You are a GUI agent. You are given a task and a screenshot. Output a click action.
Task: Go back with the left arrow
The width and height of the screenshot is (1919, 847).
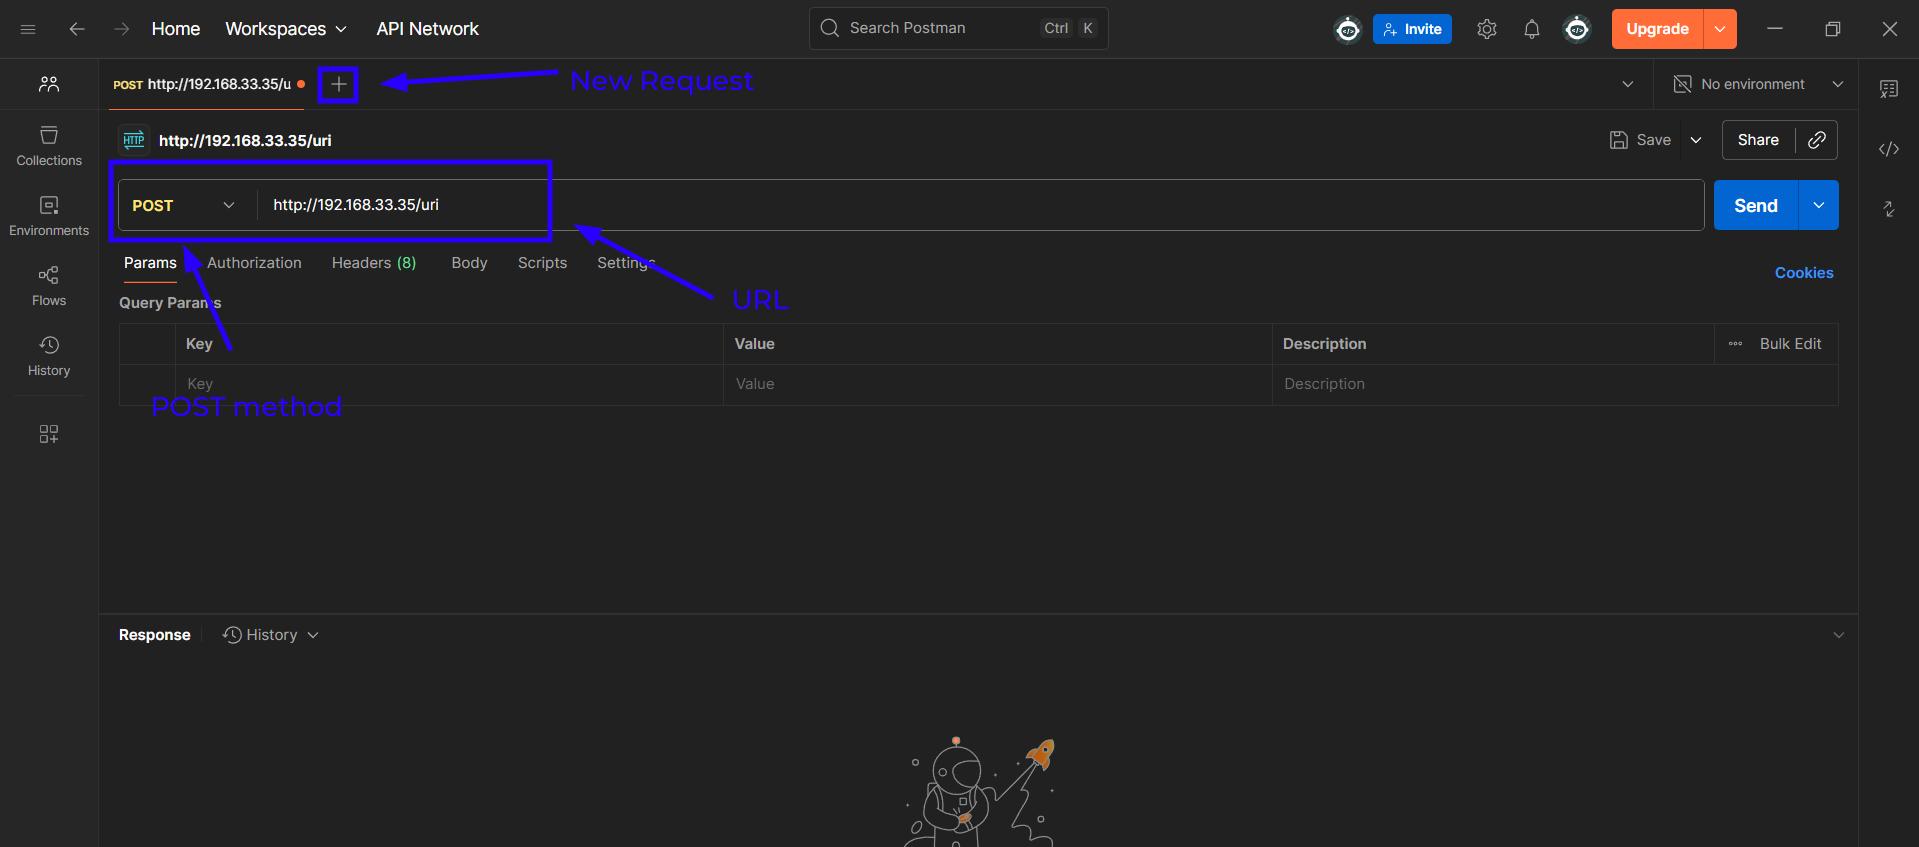click(77, 29)
